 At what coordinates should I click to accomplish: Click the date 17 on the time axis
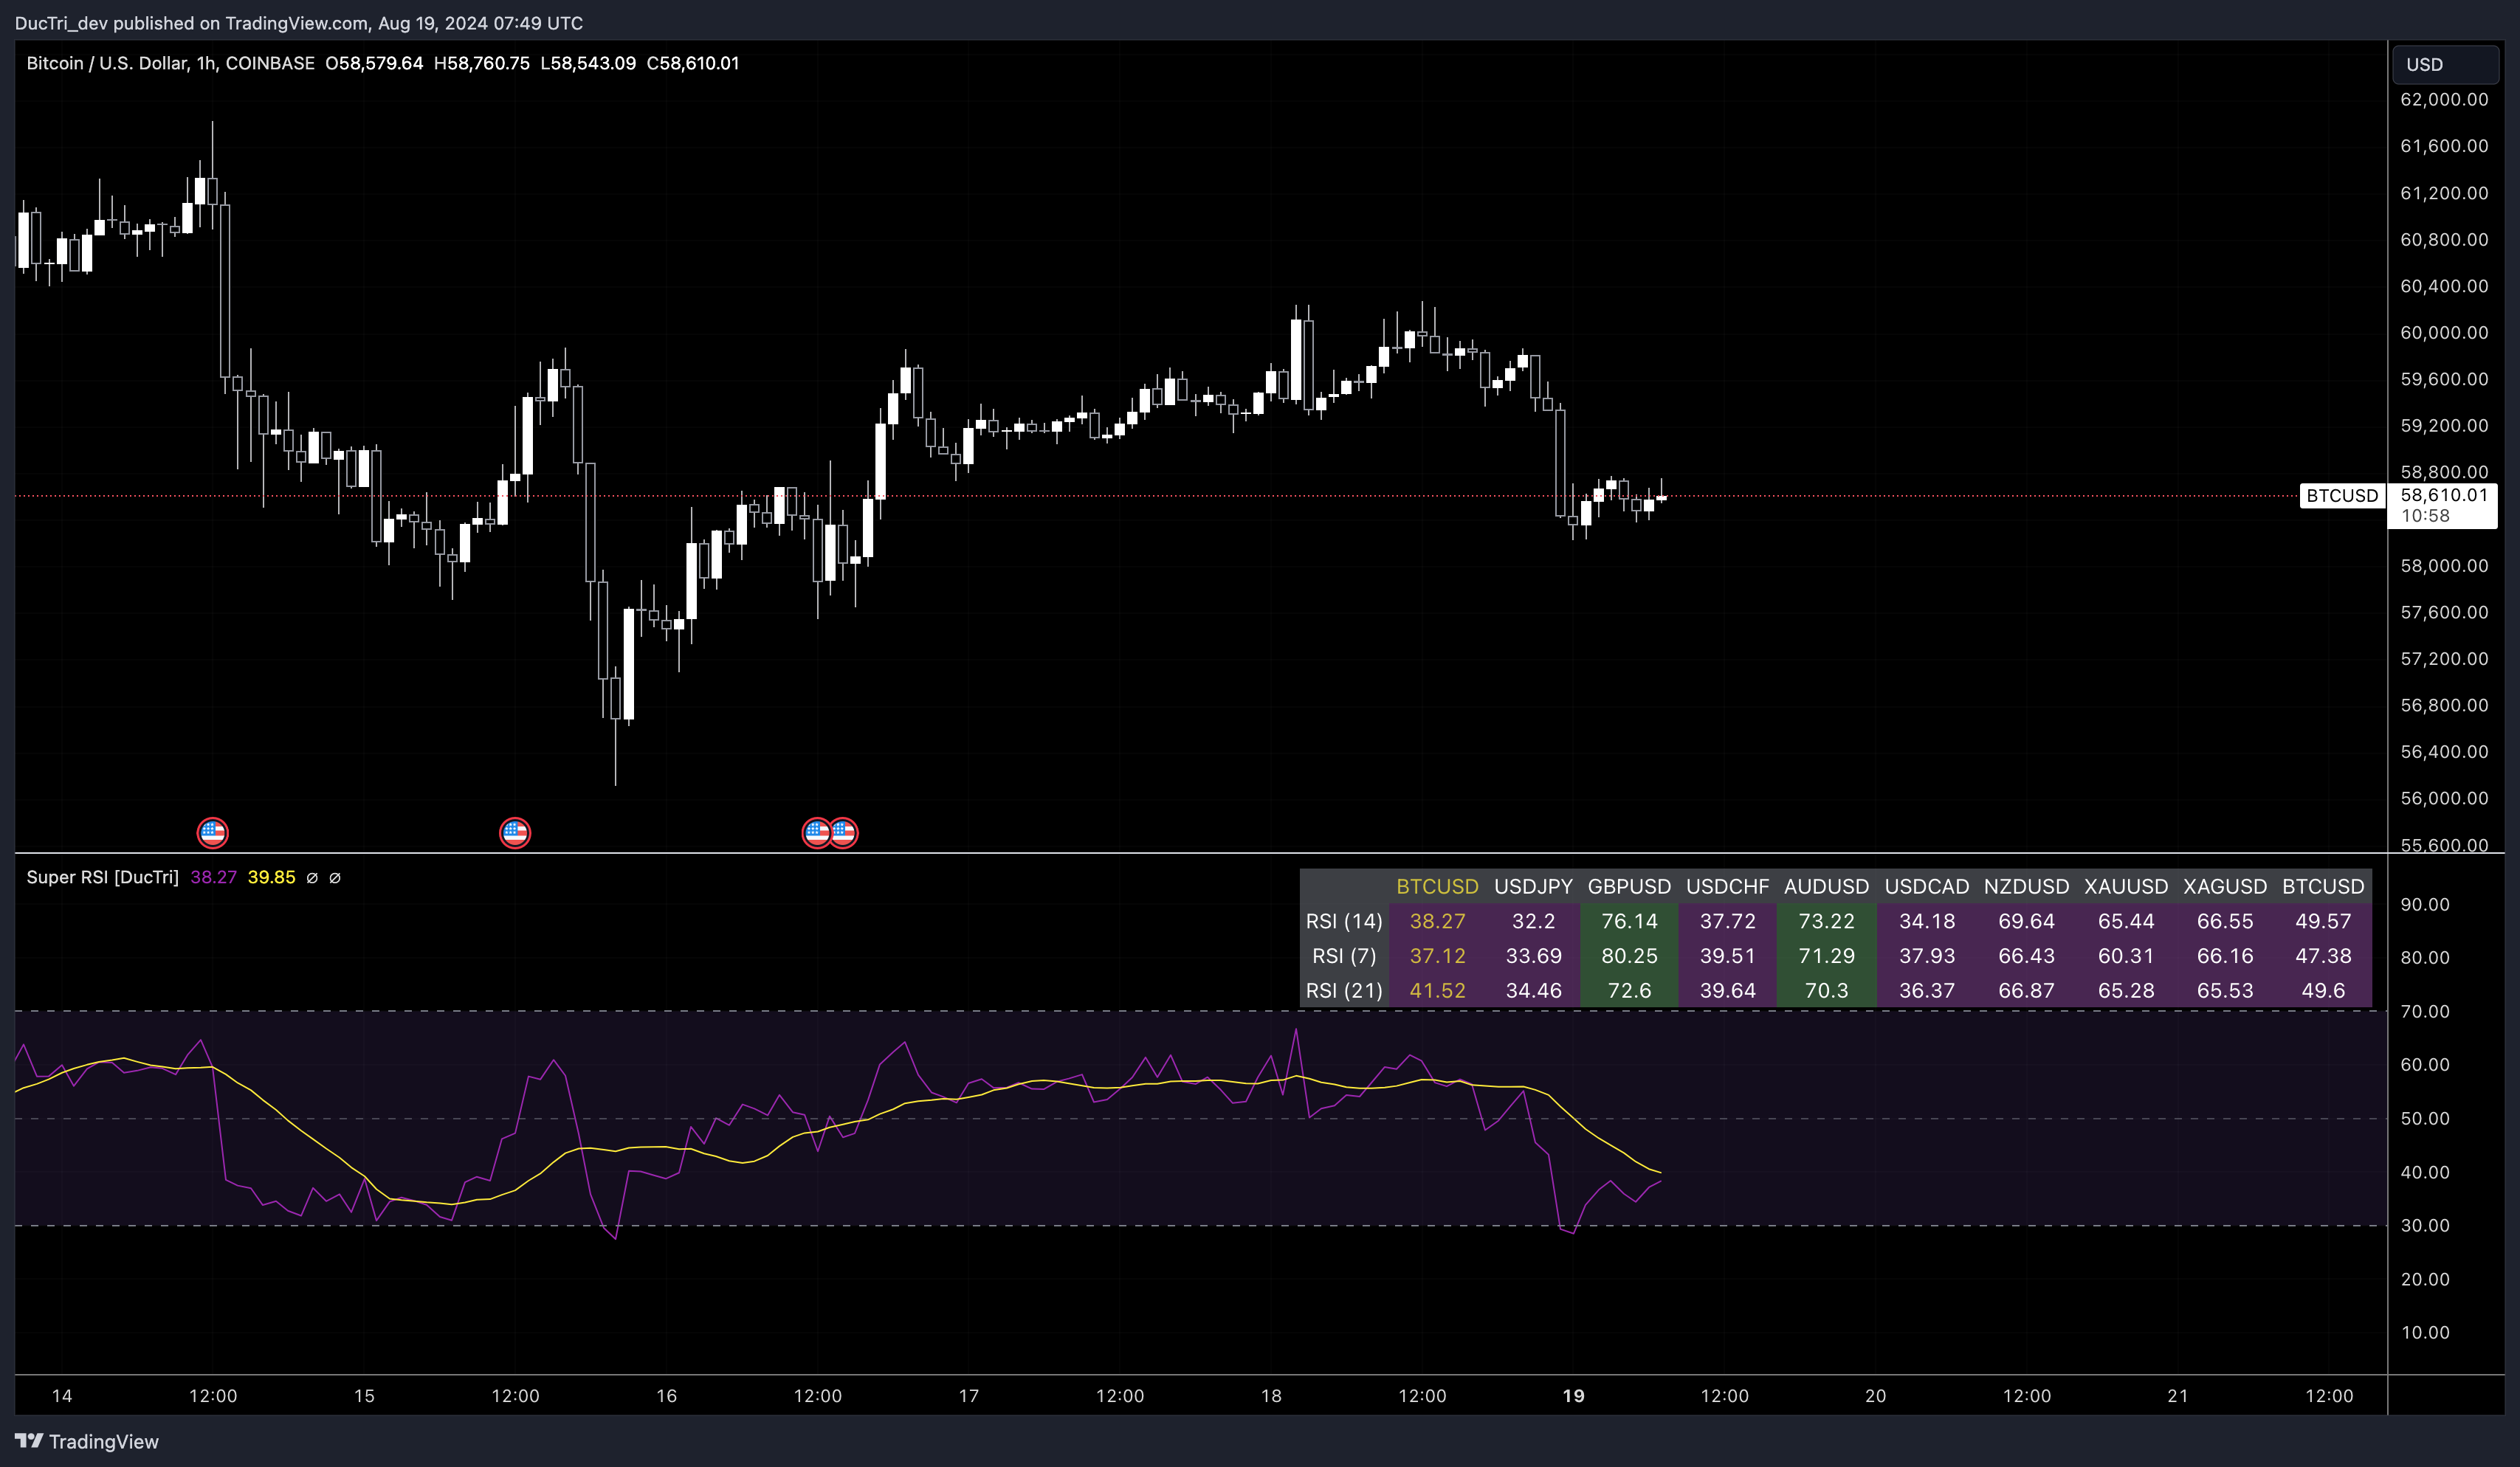[x=968, y=1395]
